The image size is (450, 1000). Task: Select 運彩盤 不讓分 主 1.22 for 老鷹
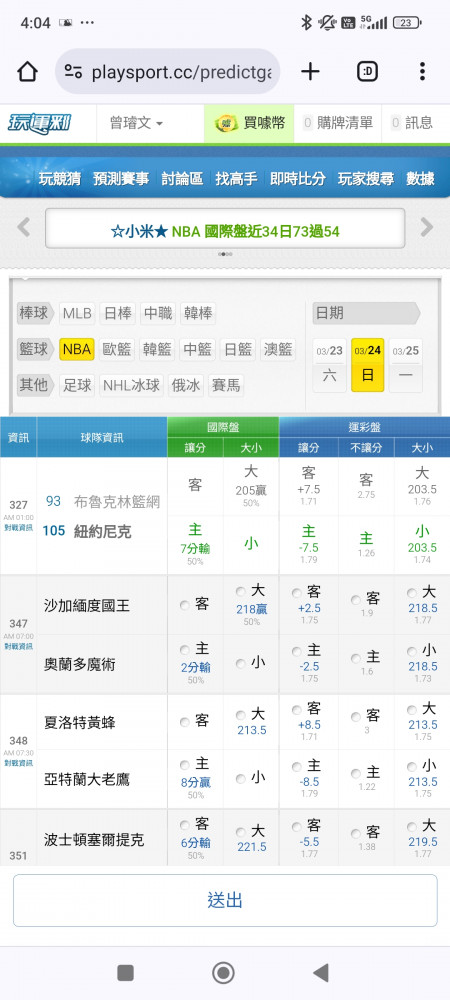pyautogui.click(x=356, y=774)
